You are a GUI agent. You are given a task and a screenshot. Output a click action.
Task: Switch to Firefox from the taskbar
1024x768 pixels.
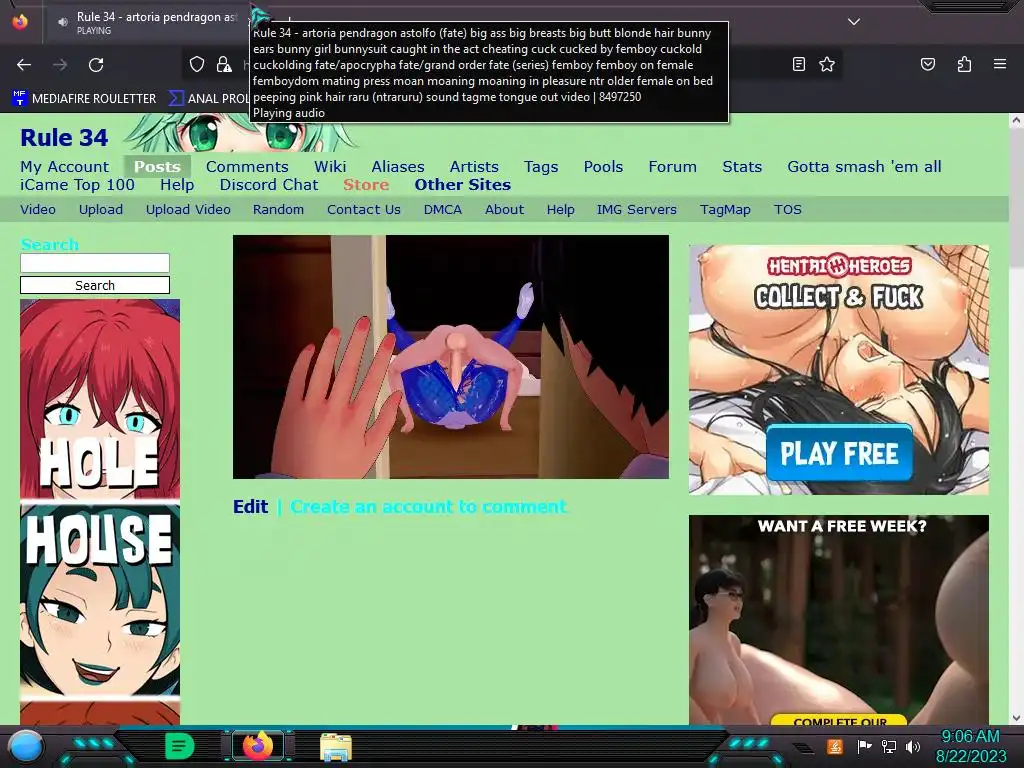coord(257,746)
